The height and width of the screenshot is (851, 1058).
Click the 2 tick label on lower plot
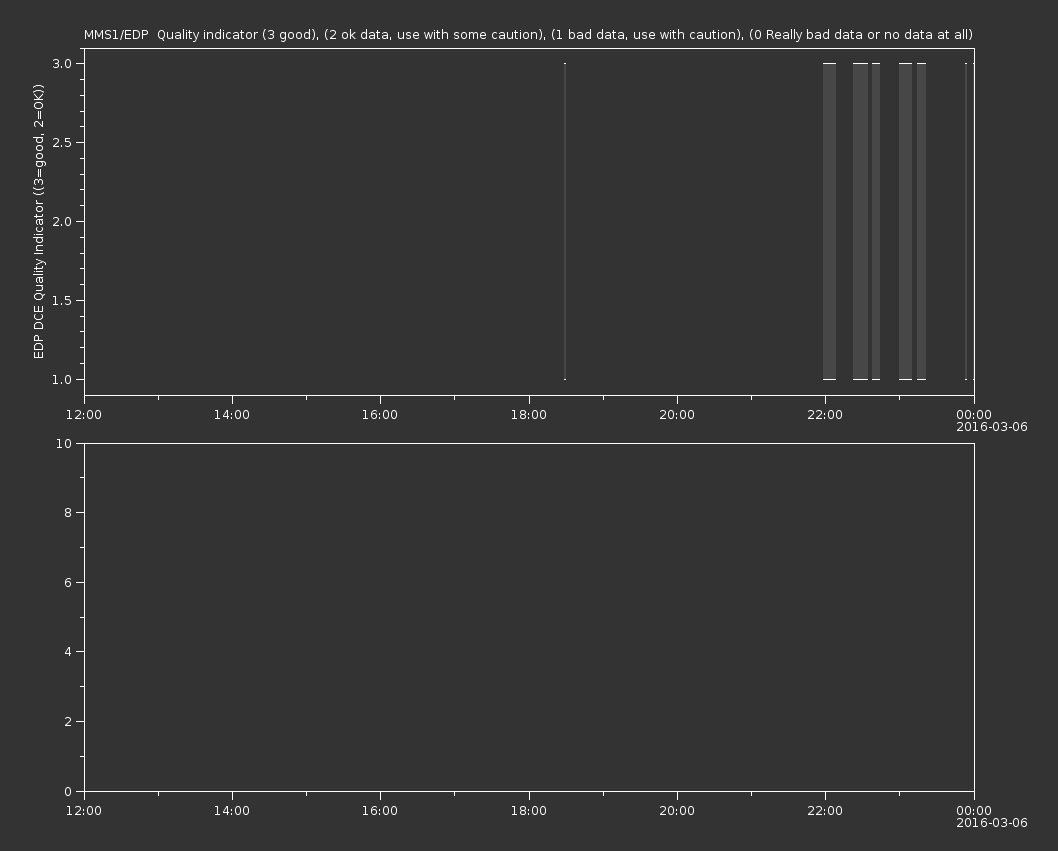click(x=68, y=721)
